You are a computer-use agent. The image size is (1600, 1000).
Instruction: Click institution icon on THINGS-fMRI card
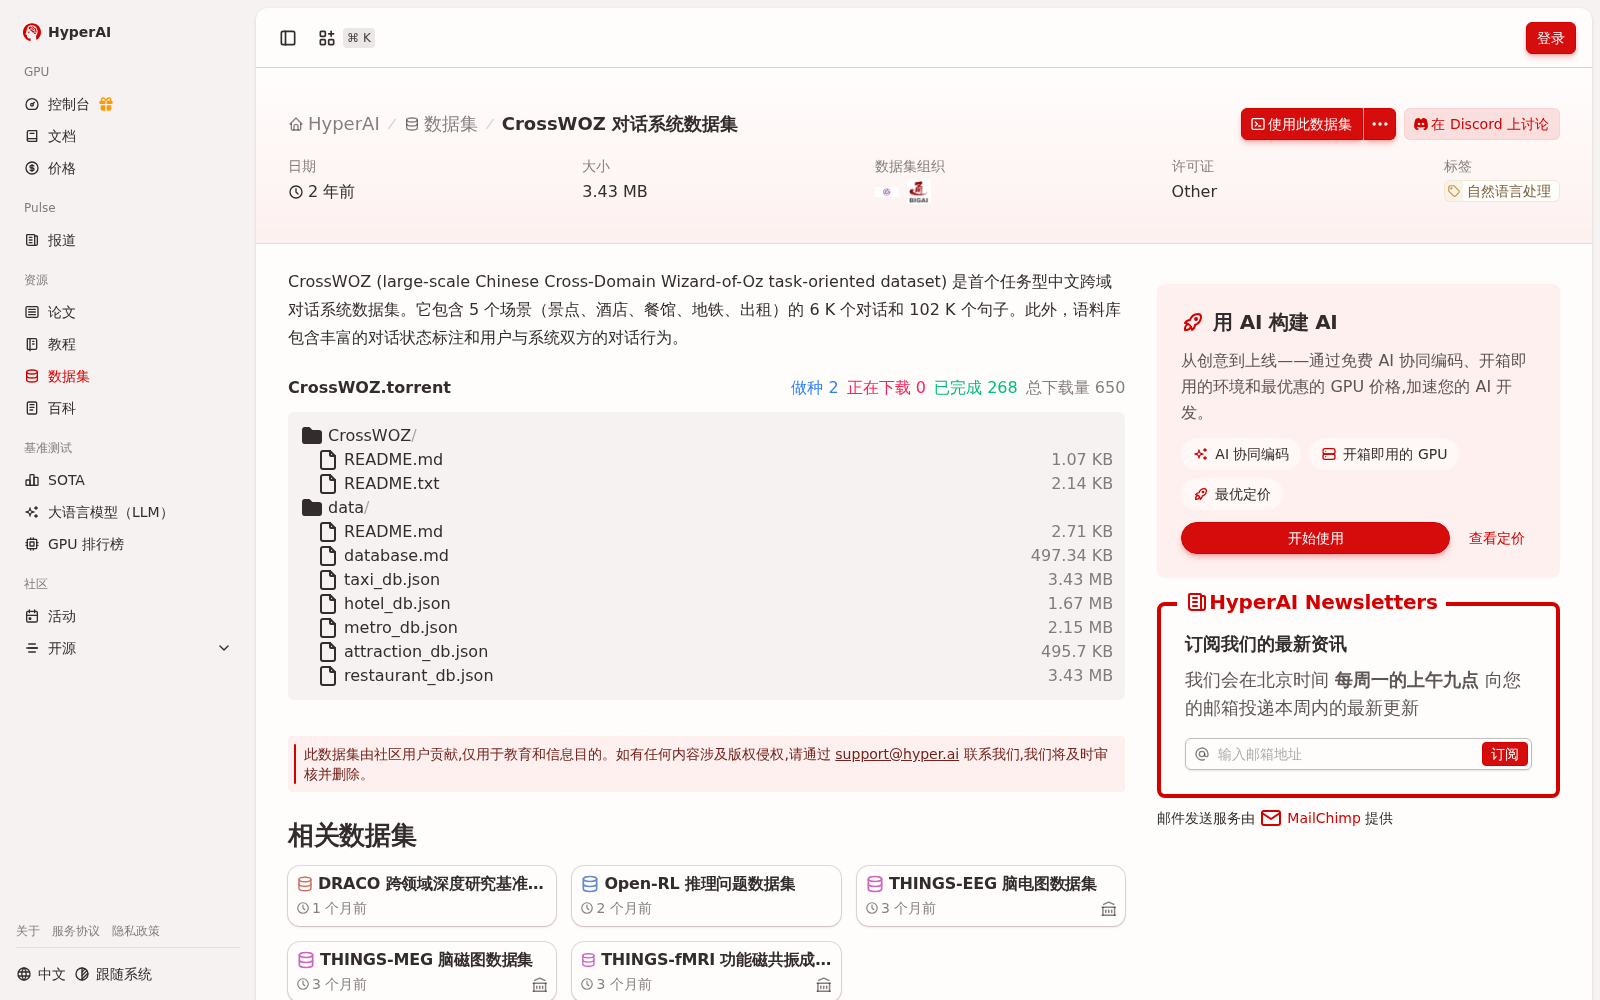(x=824, y=985)
